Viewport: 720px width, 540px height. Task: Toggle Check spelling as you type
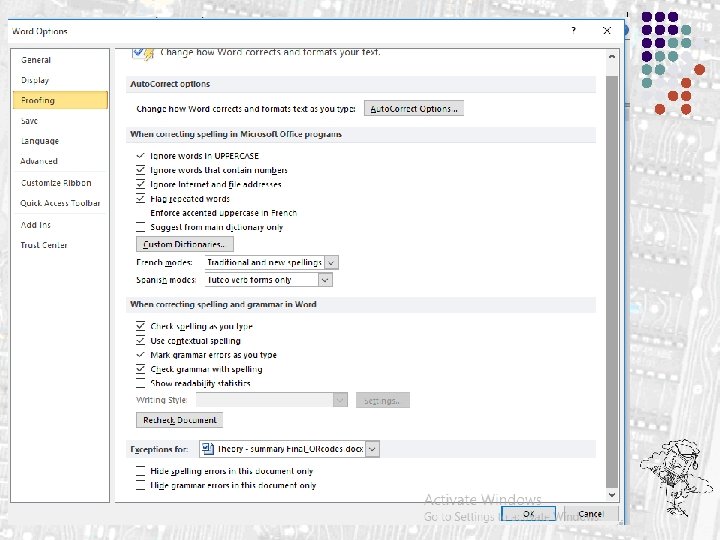(x=141, y=326)
